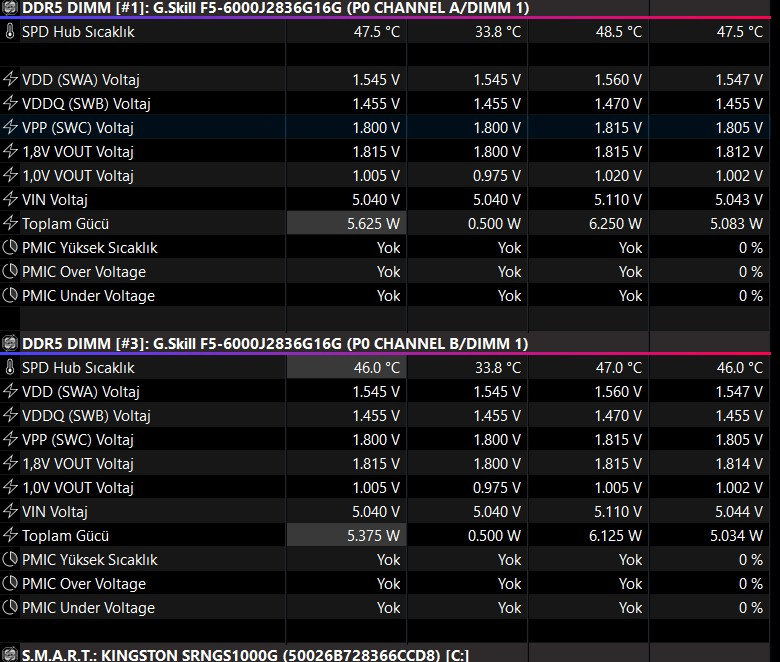780x662 pixels.
Task: Click bolt icon of DIMM #1 1,8V VOUT Voltaj
Action: [10, 151]
